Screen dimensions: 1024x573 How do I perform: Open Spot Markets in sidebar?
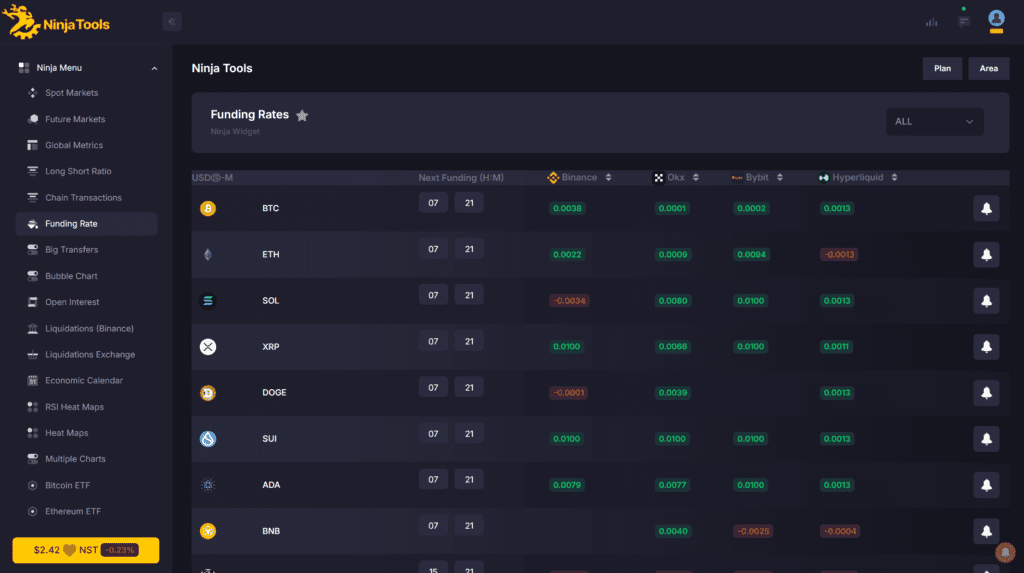71,93
